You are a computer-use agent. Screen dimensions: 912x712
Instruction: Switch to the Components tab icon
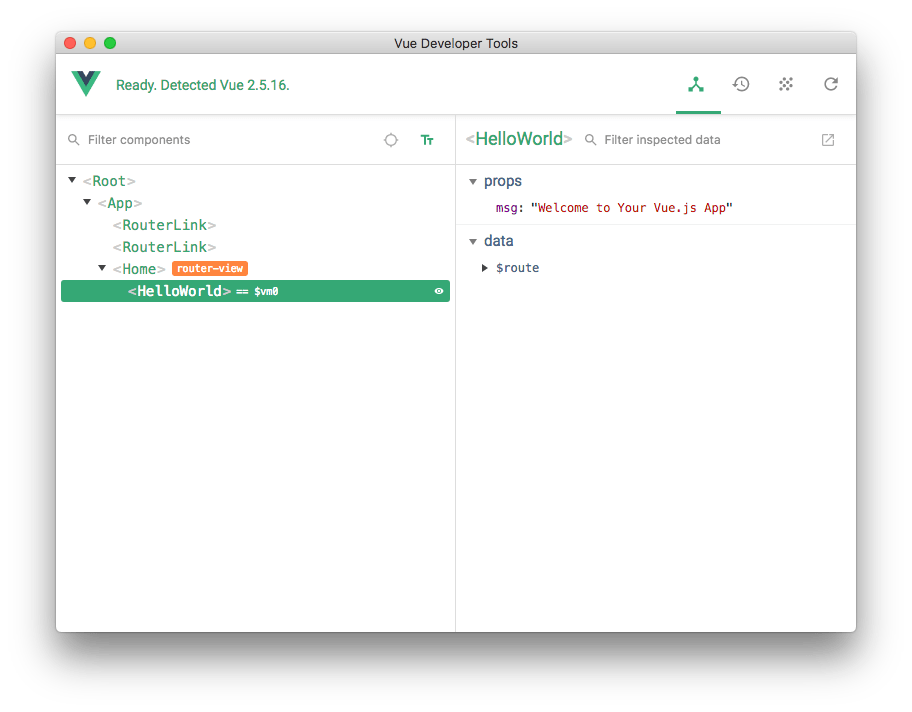[x=697, y=84]
